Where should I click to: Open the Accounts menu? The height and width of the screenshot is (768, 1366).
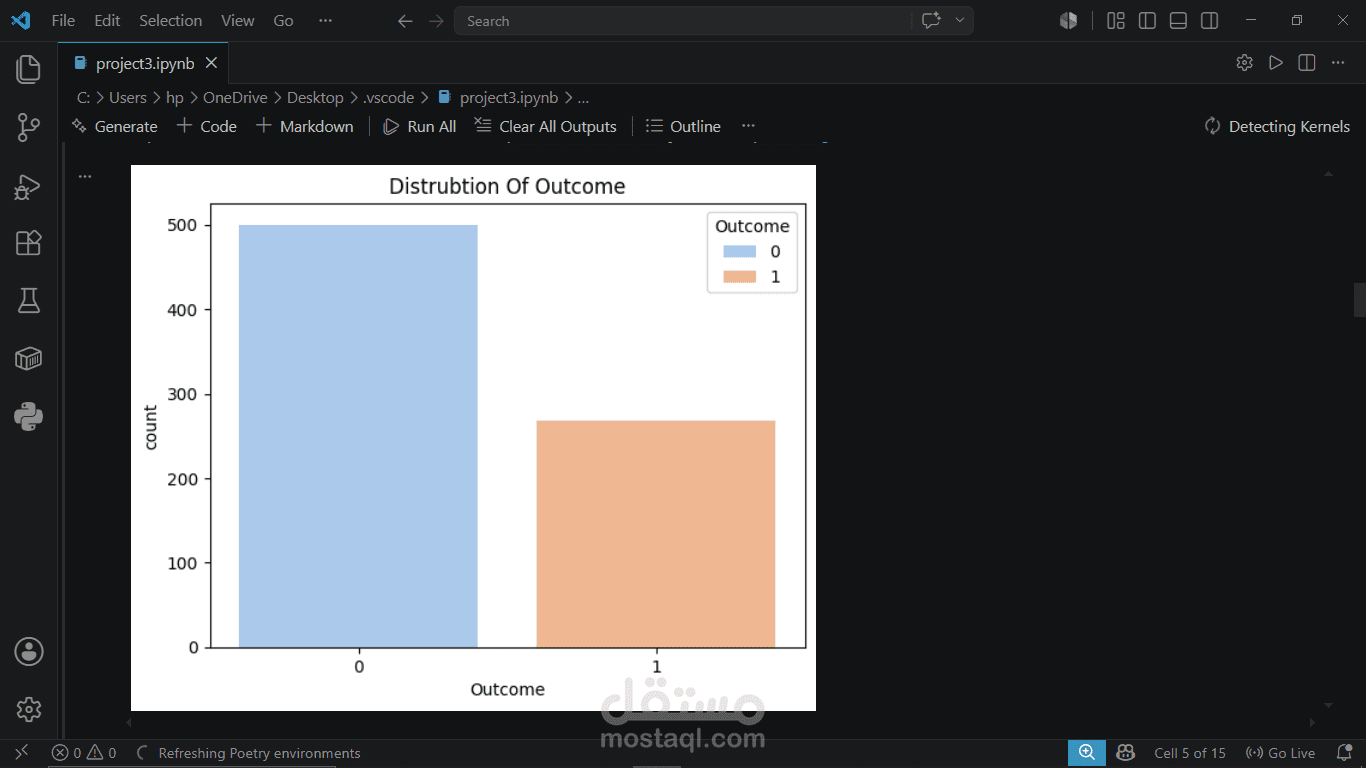tap(29, 652)
